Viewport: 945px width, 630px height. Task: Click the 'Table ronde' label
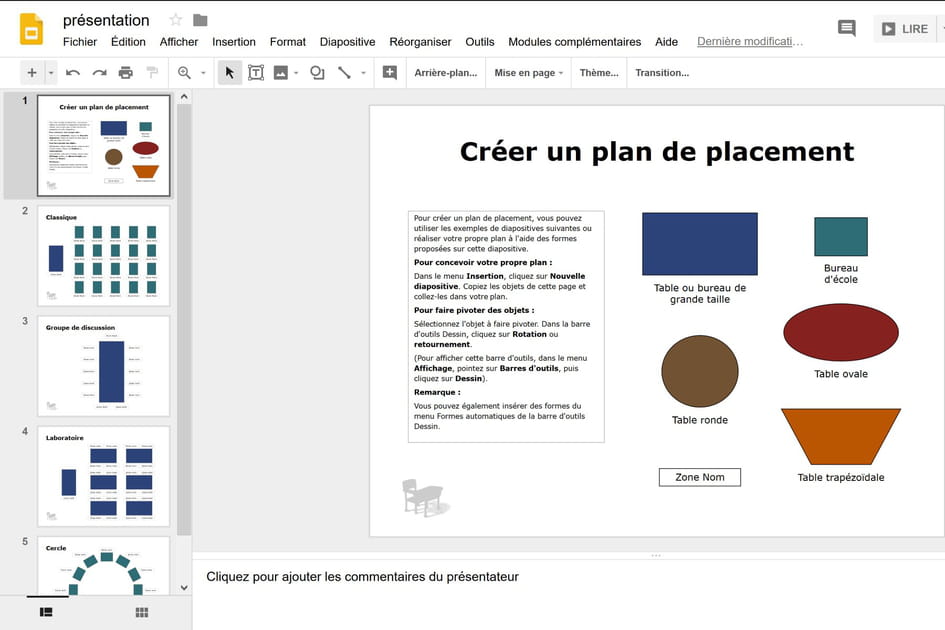[x=700, y=420]
